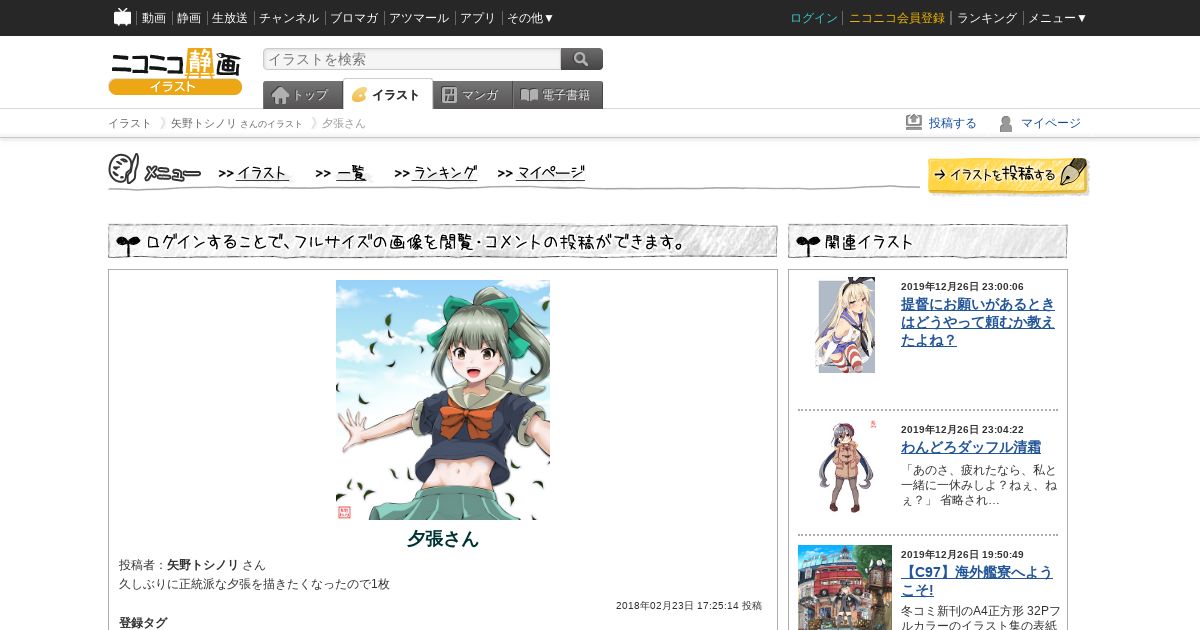The height and width of the screenshot is (630, 1200).
Task: Open アツマール in the top bar
Action: 419,18
